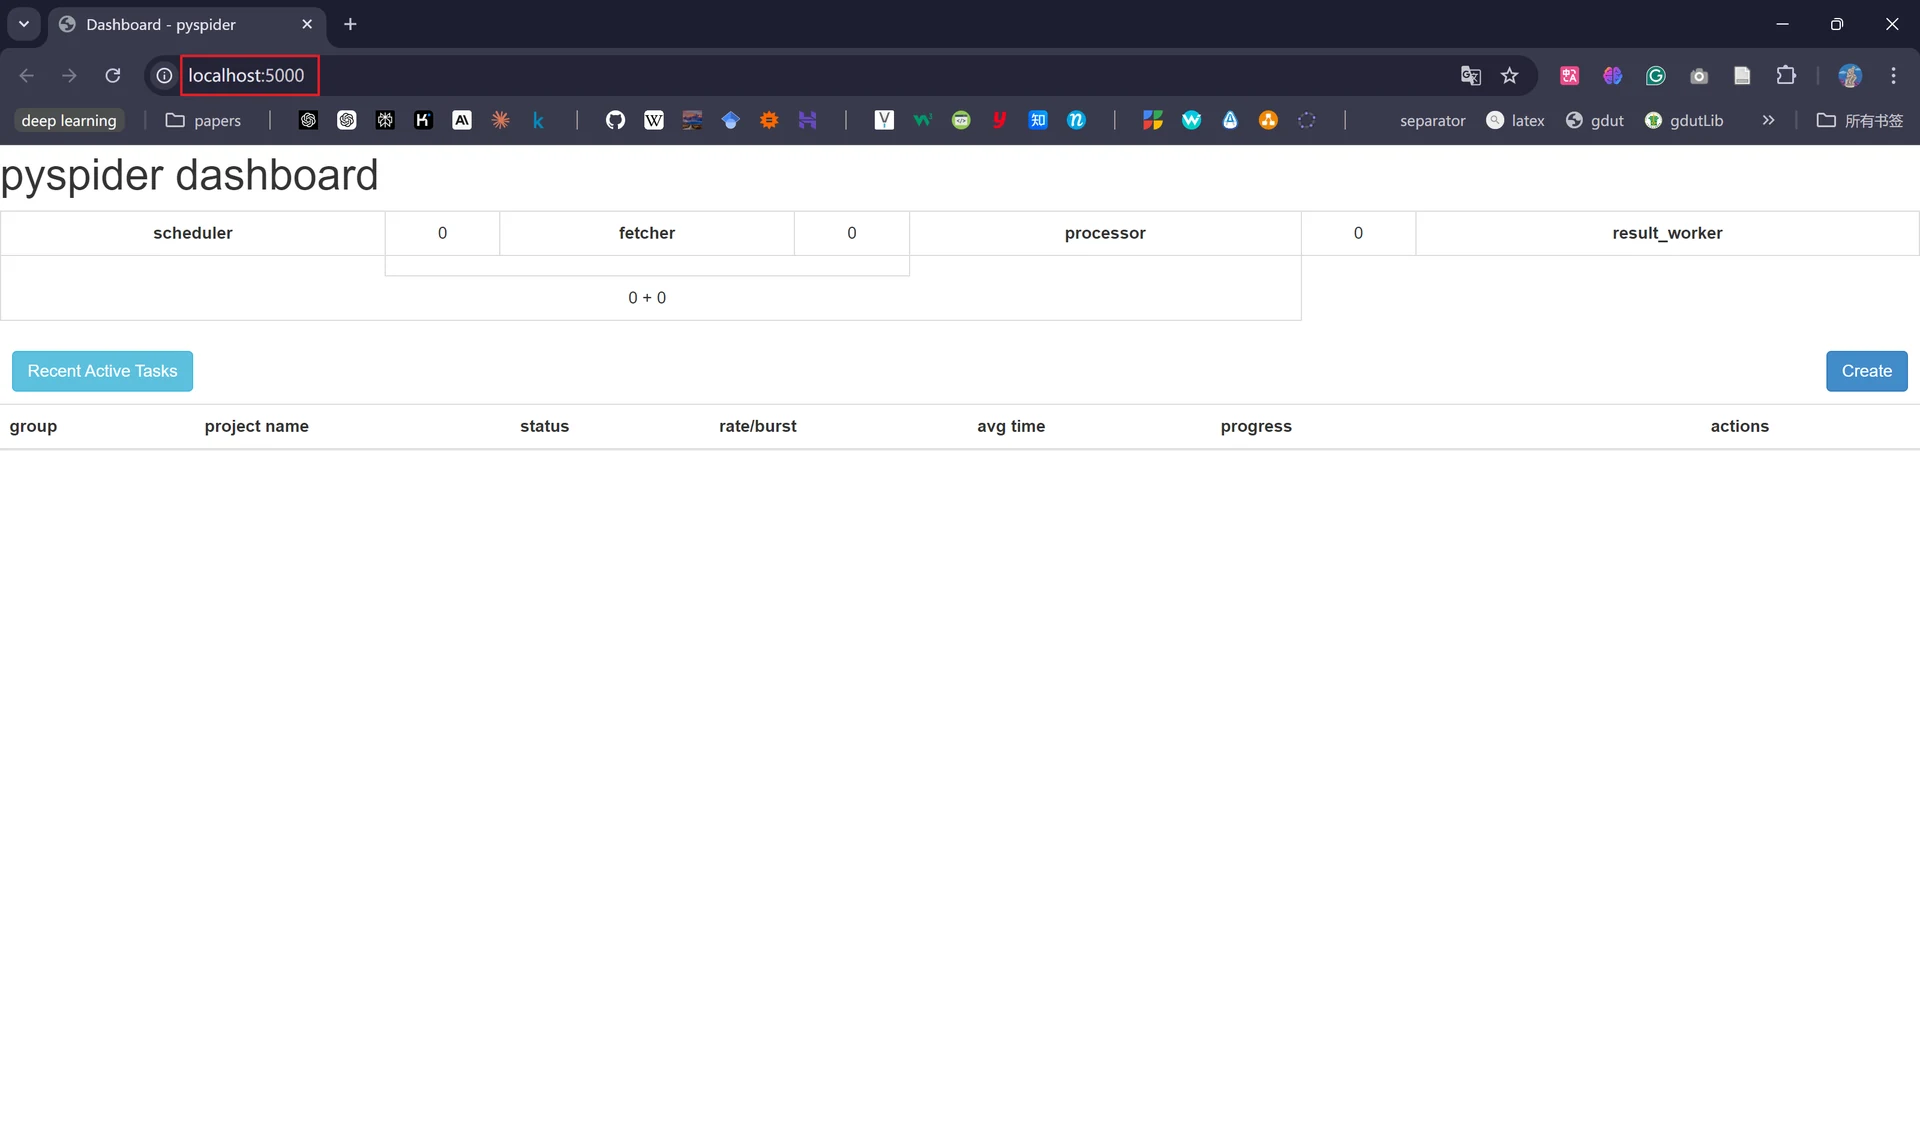Bookmark this page with the star
Image resolution: width=1920 pixels, height=1142 pixels.
pyautogui.click(x=1510, y=76)
